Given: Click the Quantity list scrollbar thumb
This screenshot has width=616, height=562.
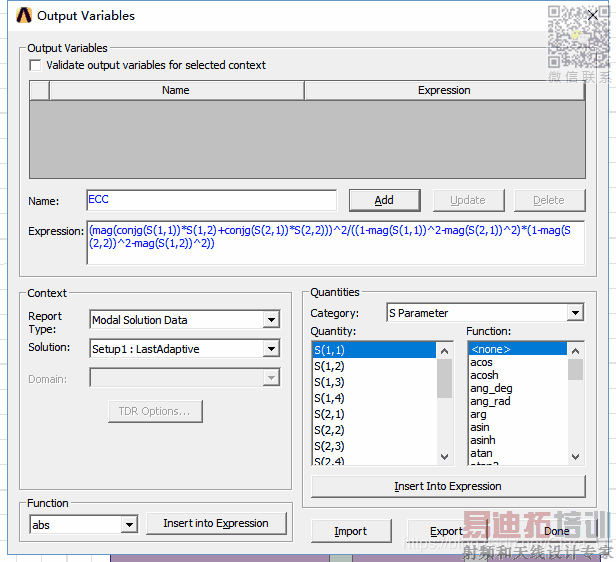Looking at the screenshot, I should 444,378.
